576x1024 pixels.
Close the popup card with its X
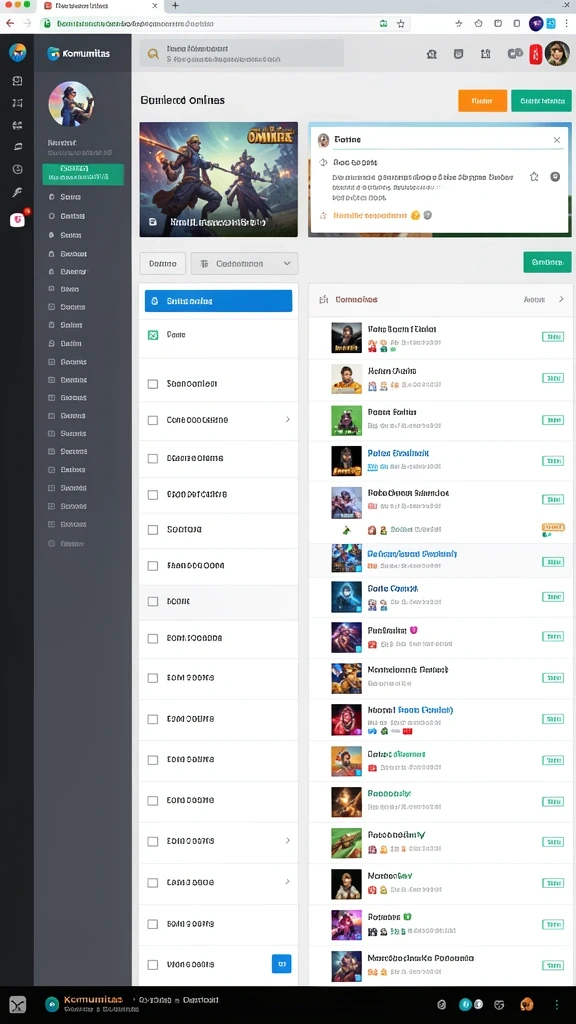coord(556,140)
